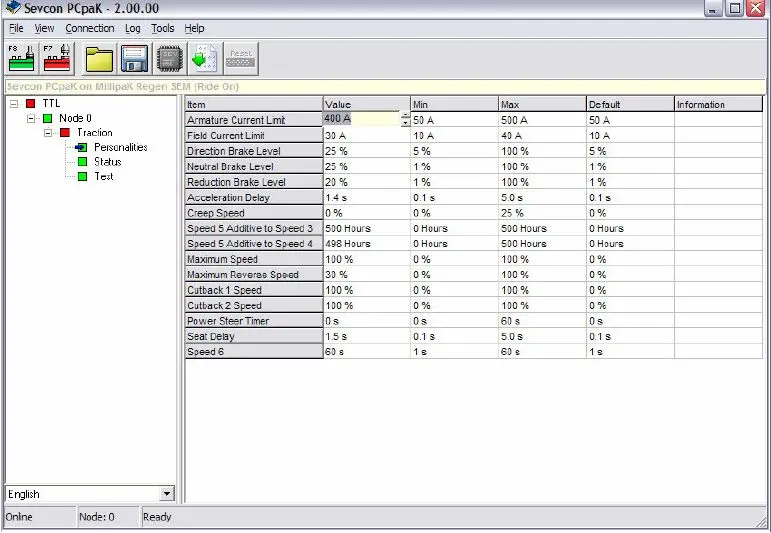Click the F7 red disconnect toolbar icon
Image resolution: width=771 pixels, height=533 pixels.
[x=57, y=59]
